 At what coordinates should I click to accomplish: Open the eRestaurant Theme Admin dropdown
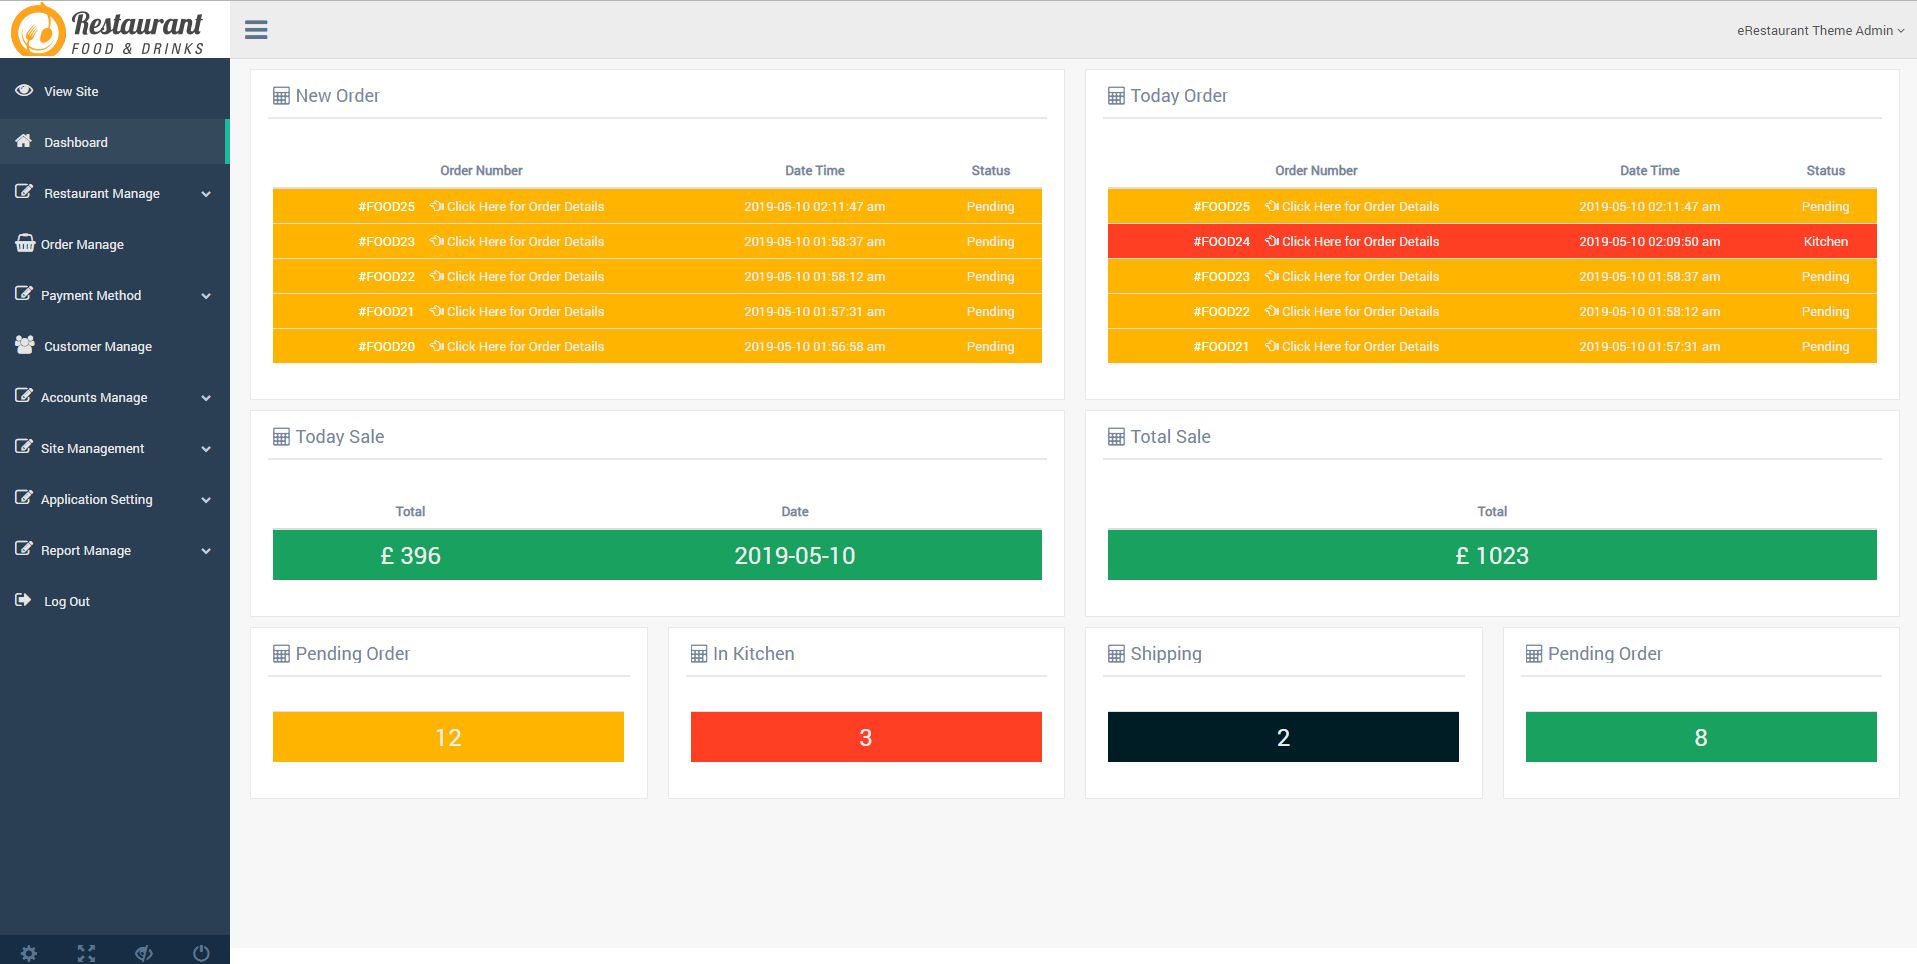[x=1819, y=30]
